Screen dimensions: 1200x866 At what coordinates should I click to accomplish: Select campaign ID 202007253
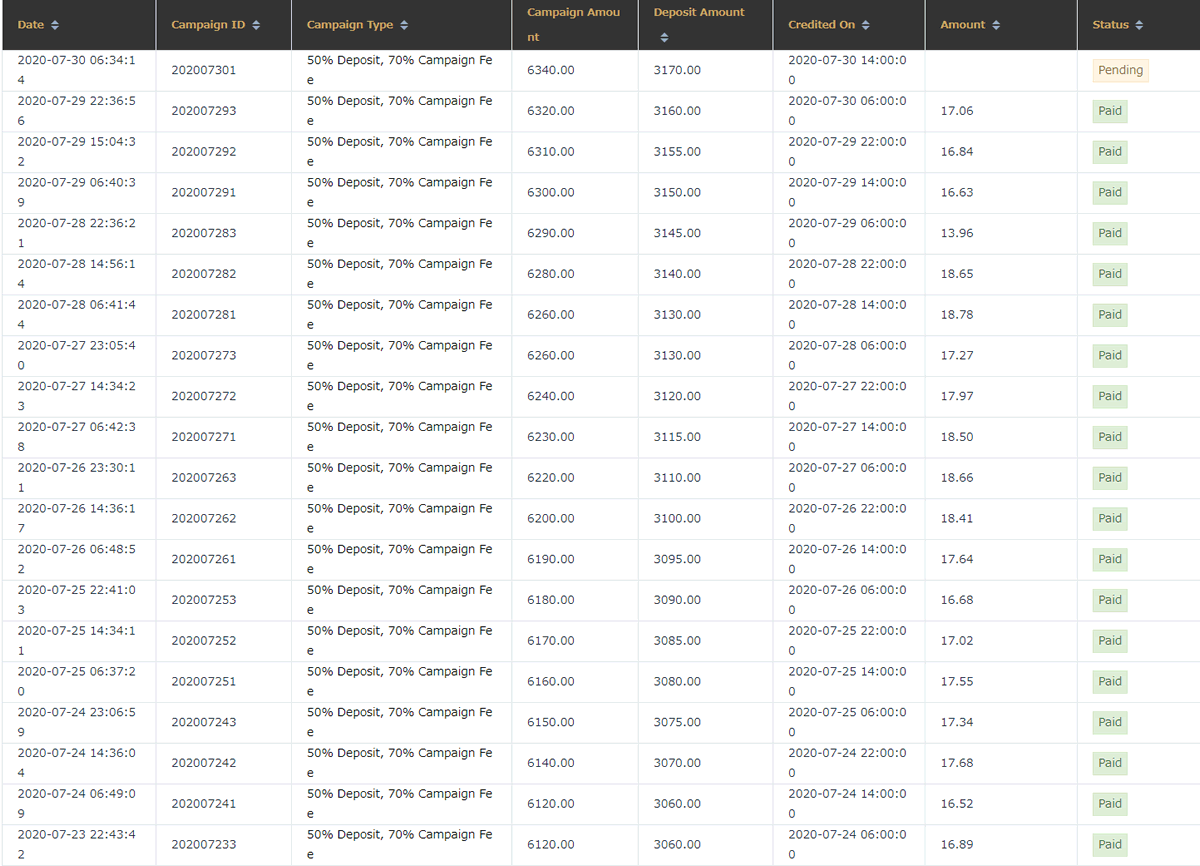(204, 600)
